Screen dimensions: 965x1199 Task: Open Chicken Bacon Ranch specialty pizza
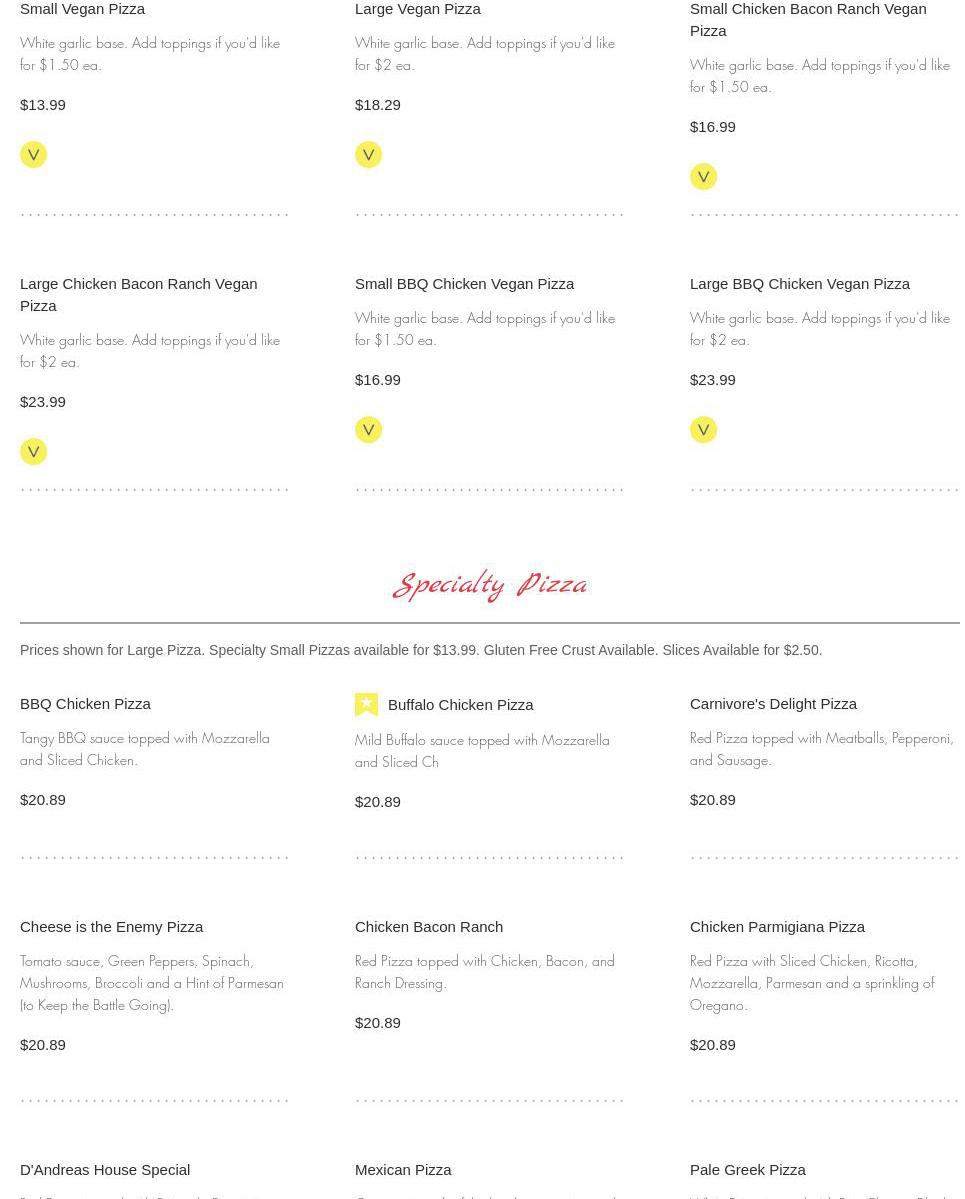[x=429, y=926]
